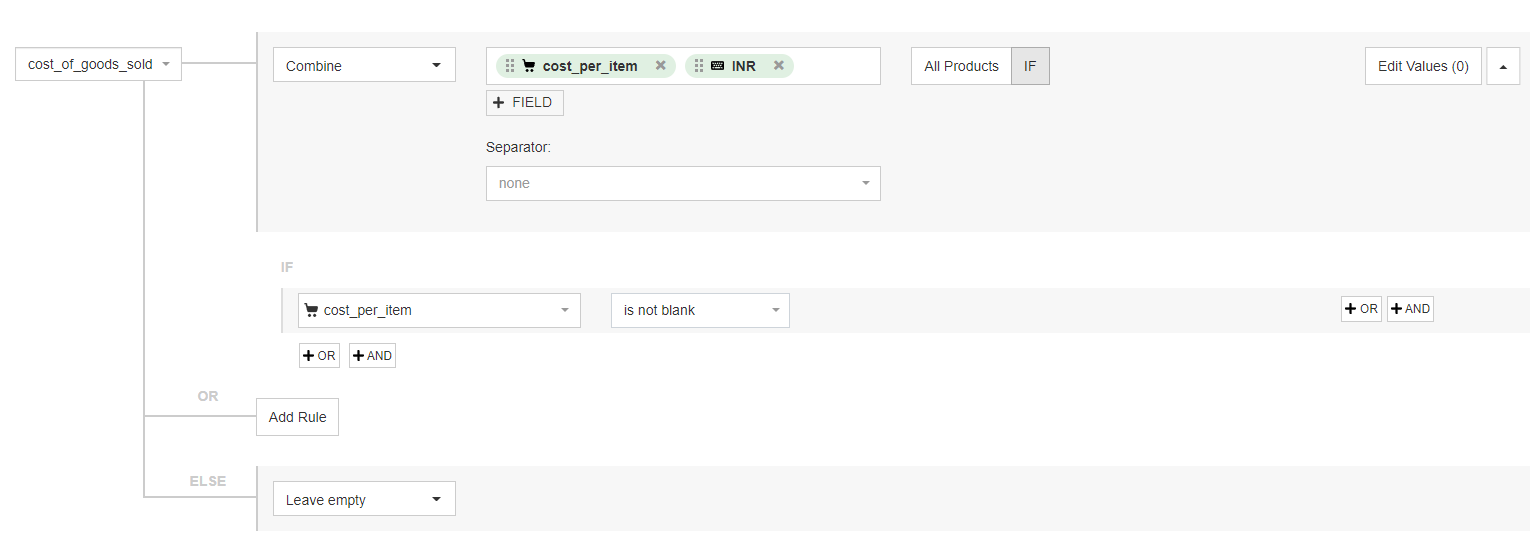Click the + FIELD button

click(x=525, y=102)
